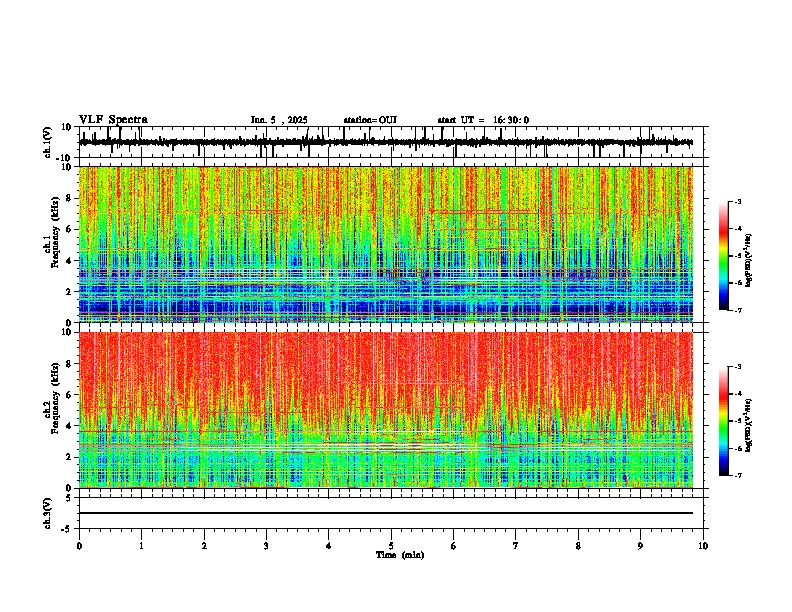Click the "station=OUJ" header text
The height and width of the screenshot is (612, 792).
(x=370, y=120)
